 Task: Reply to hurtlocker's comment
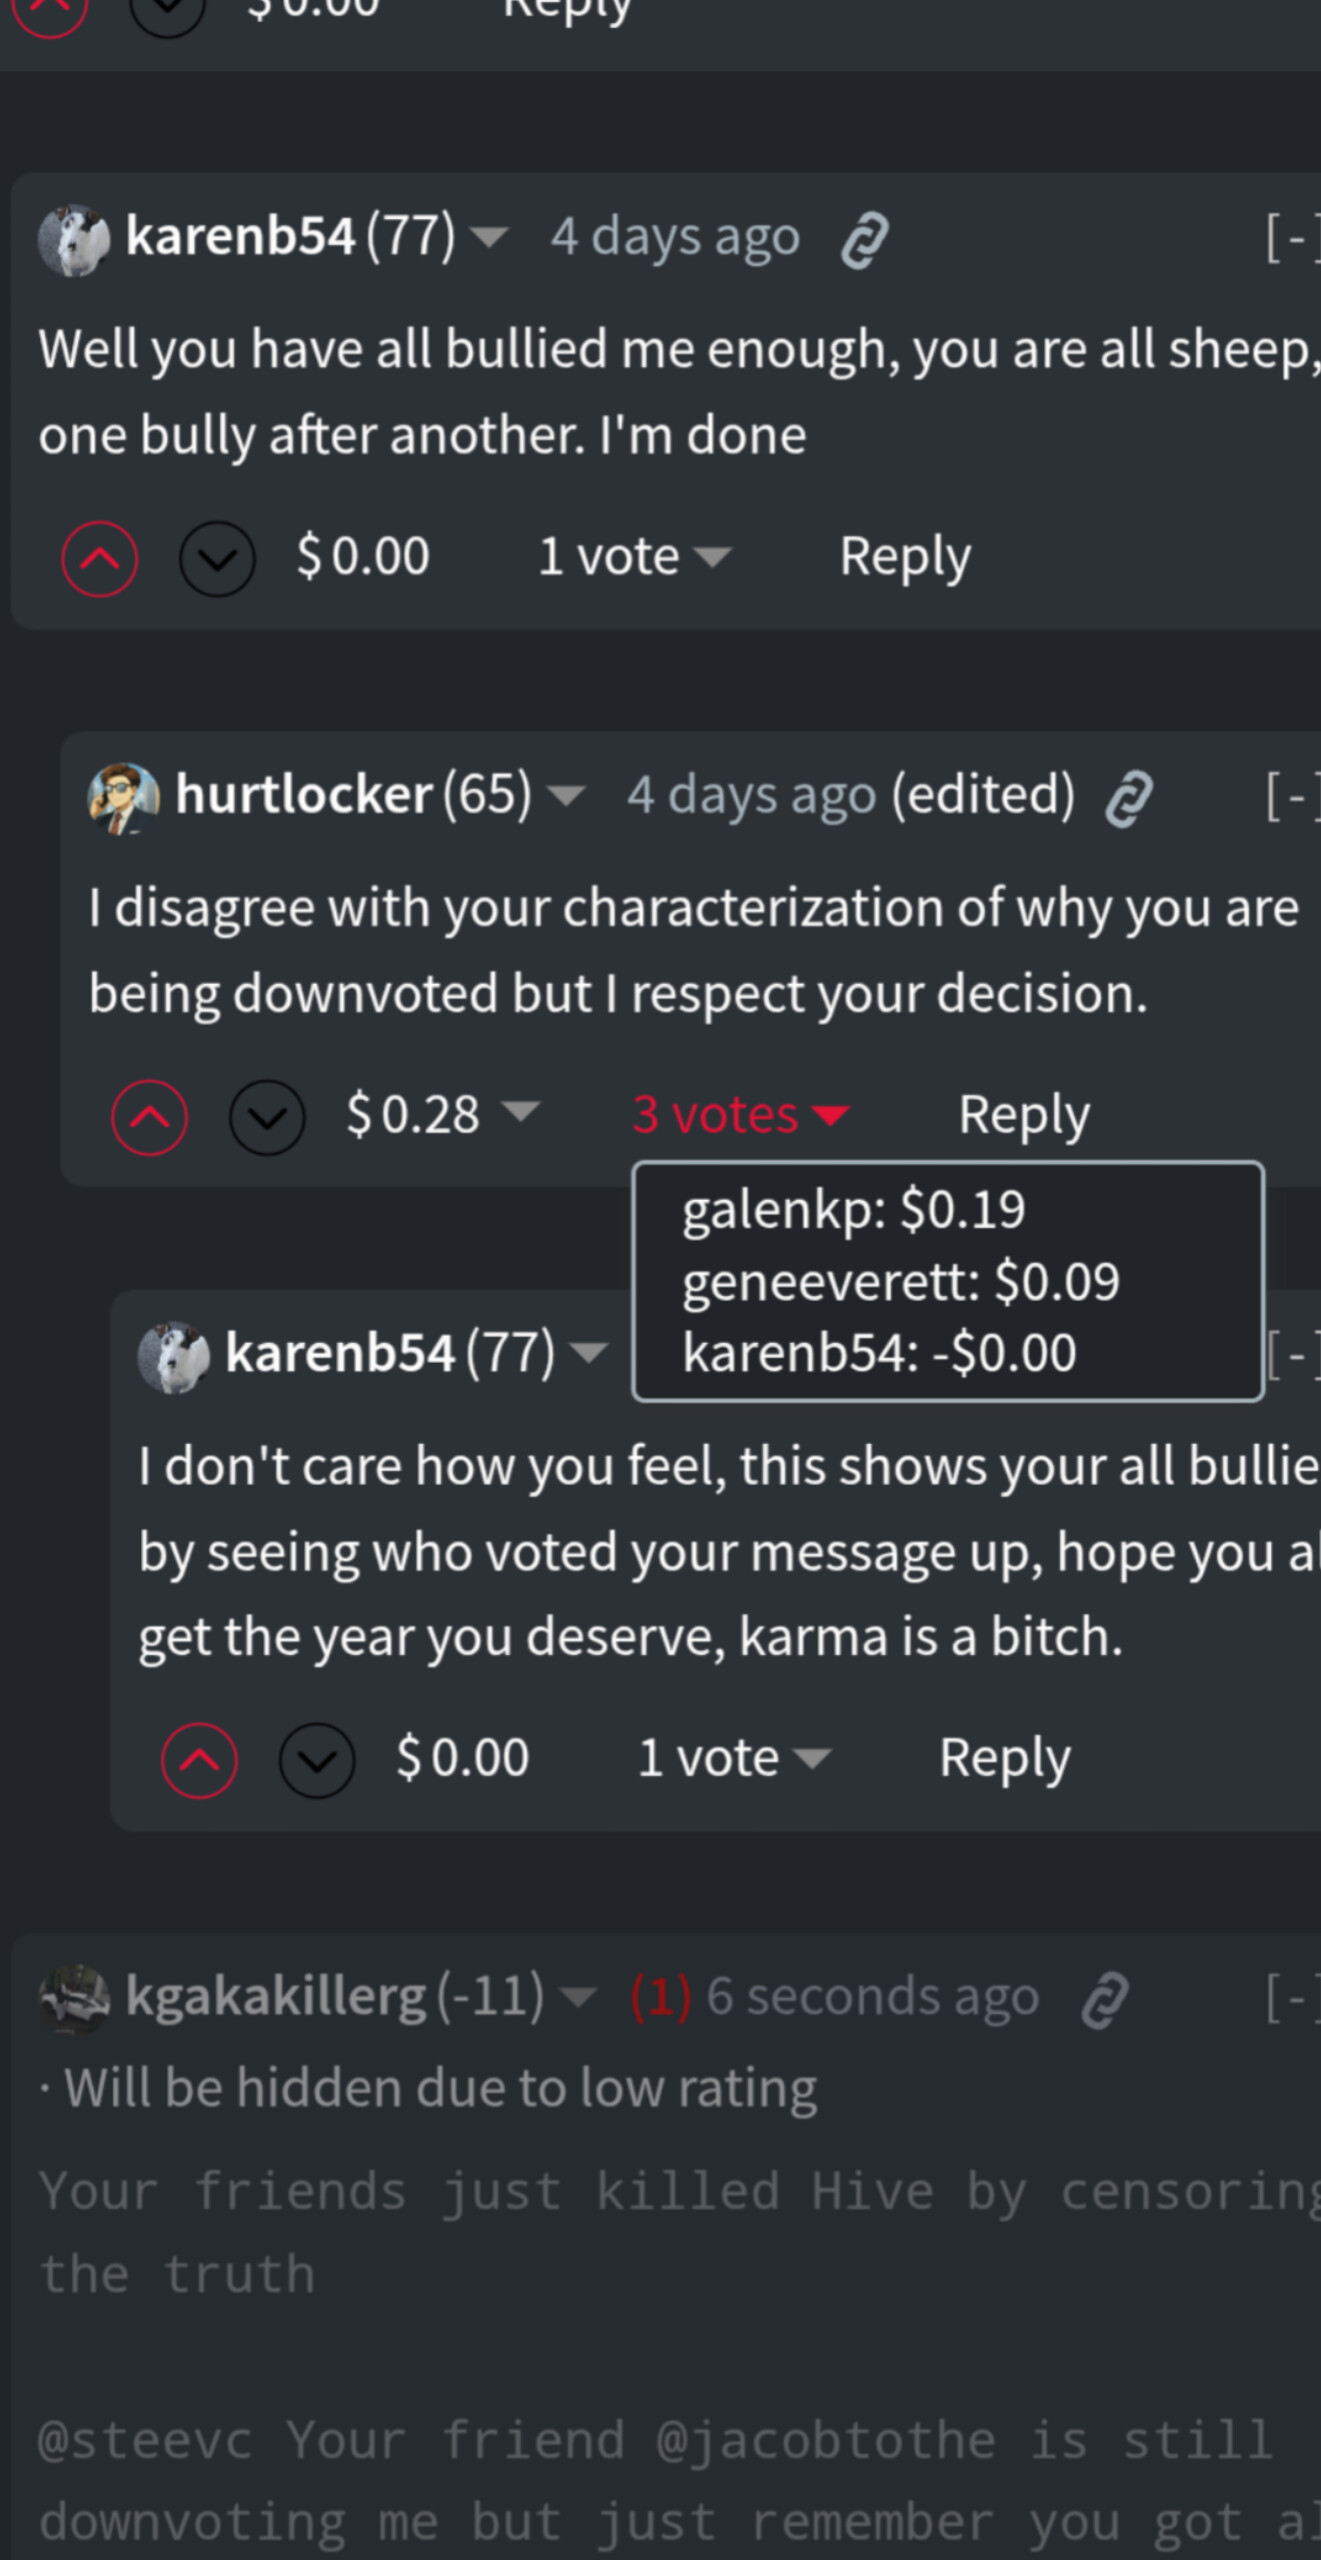click(x=1023, y=1114)
